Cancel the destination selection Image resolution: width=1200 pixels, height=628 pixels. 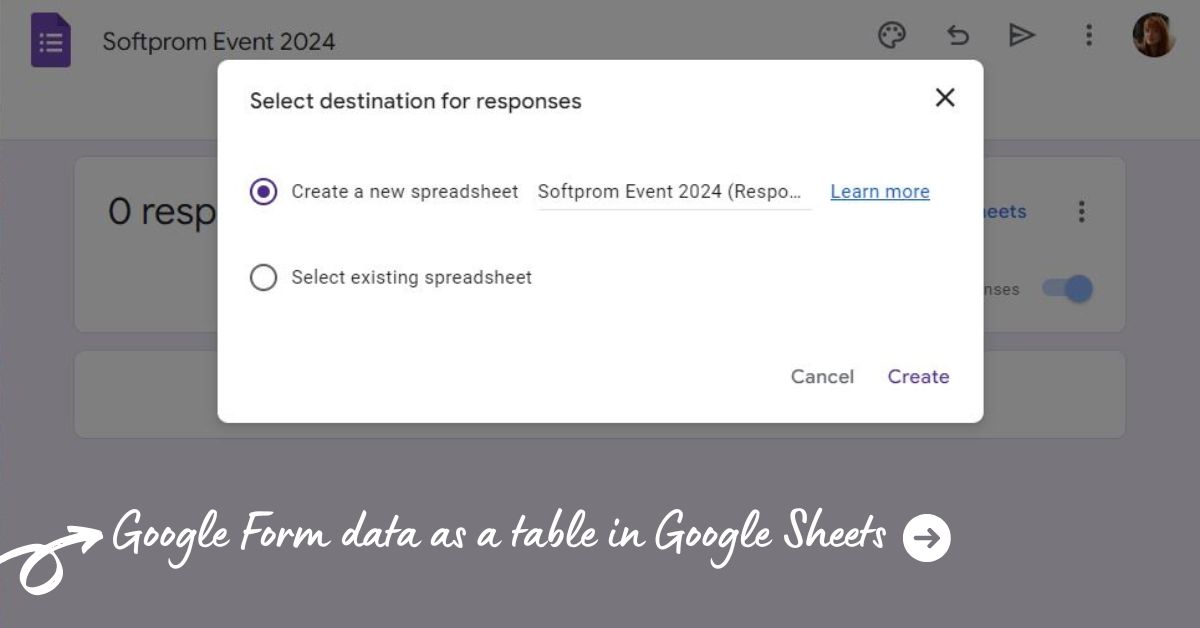tap(821, 376)
